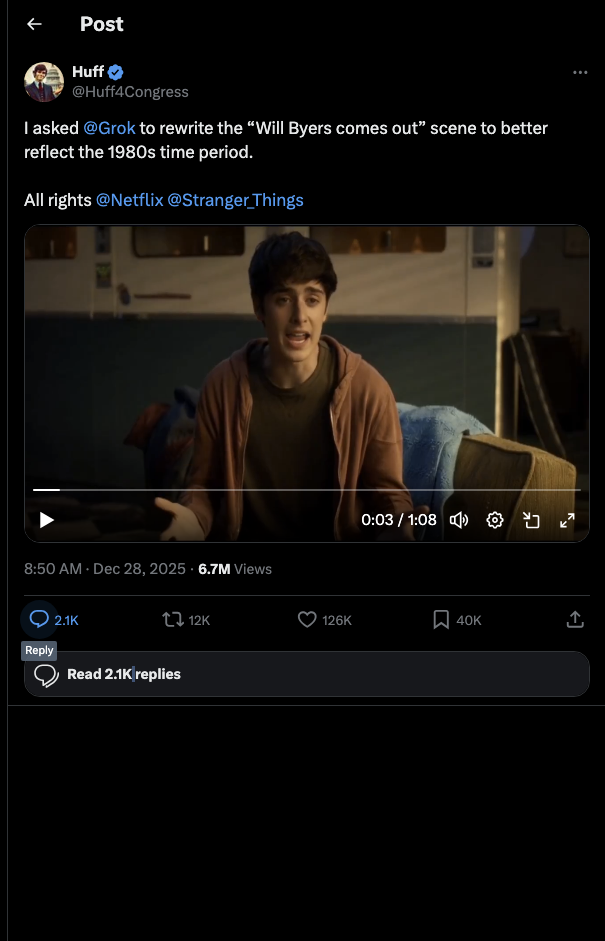Go back using the arrow icon

tap(34, 24)
